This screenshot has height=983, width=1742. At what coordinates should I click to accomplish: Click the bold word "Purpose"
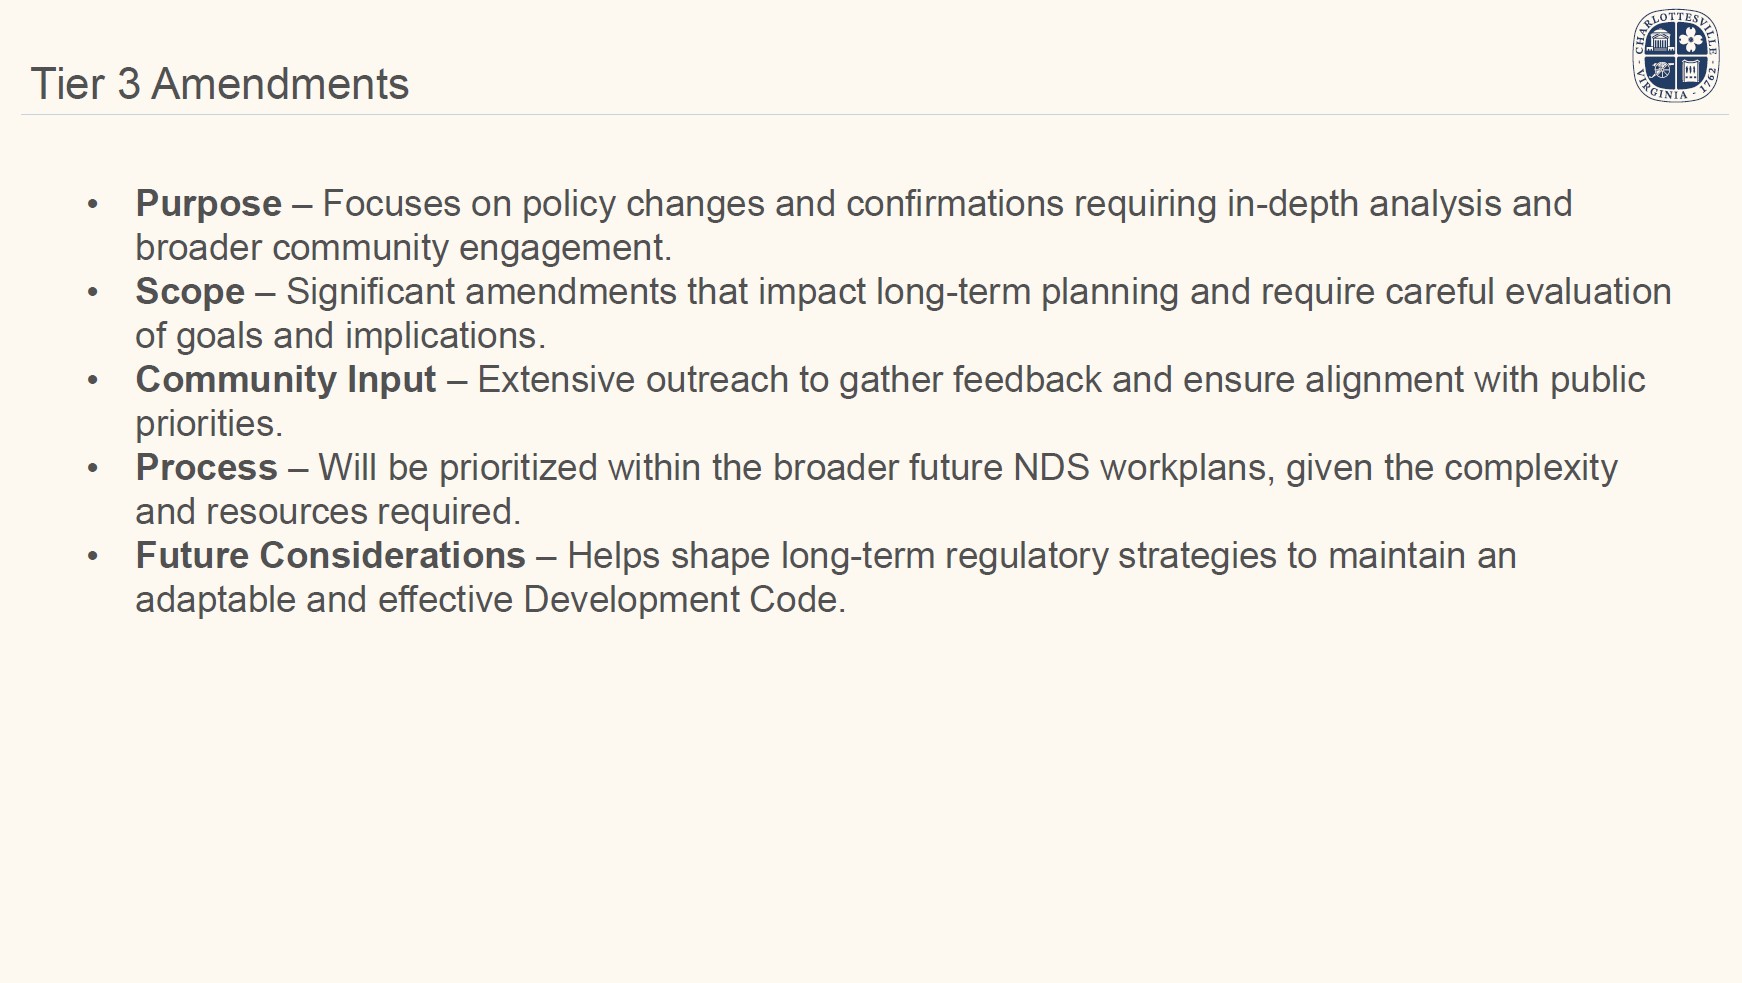click(208, 204)
